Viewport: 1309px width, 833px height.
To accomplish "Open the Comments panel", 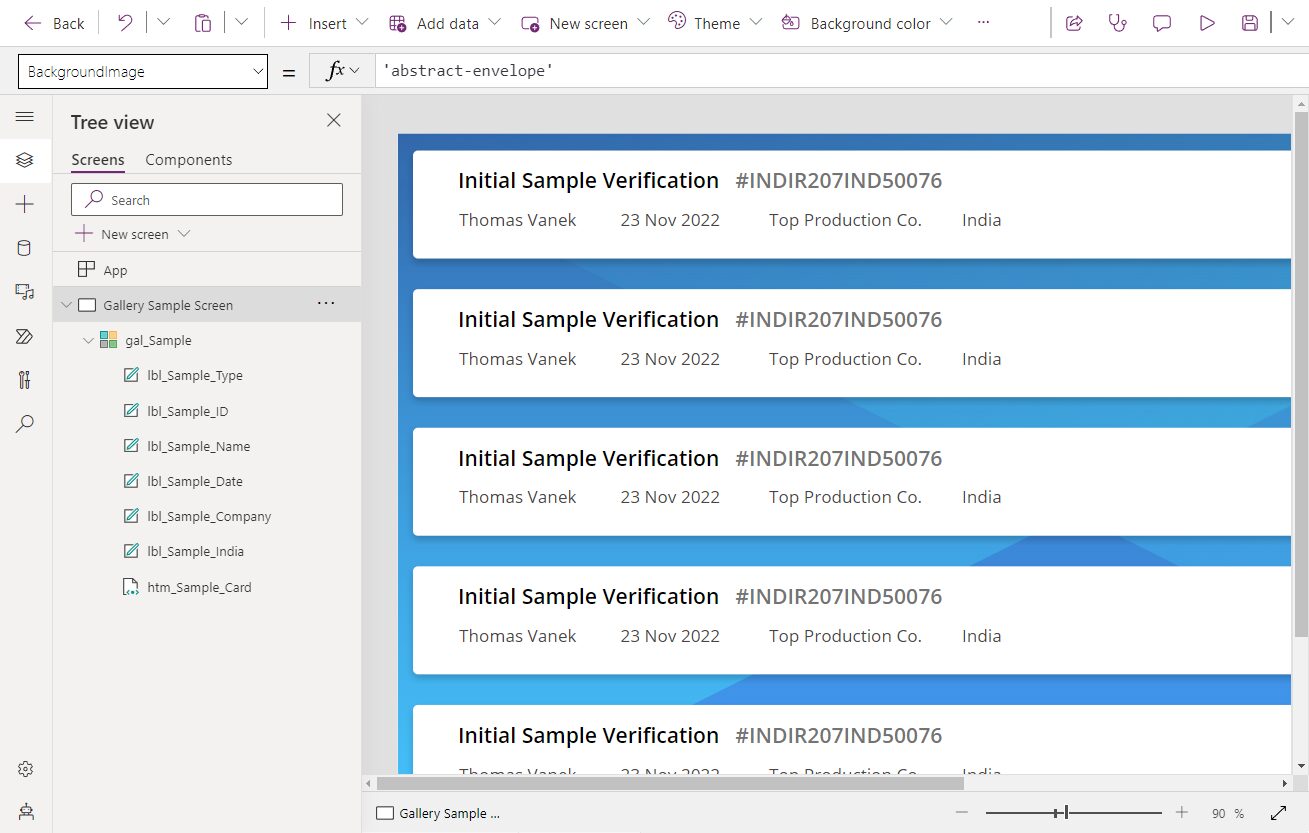I will point(1161,22).
